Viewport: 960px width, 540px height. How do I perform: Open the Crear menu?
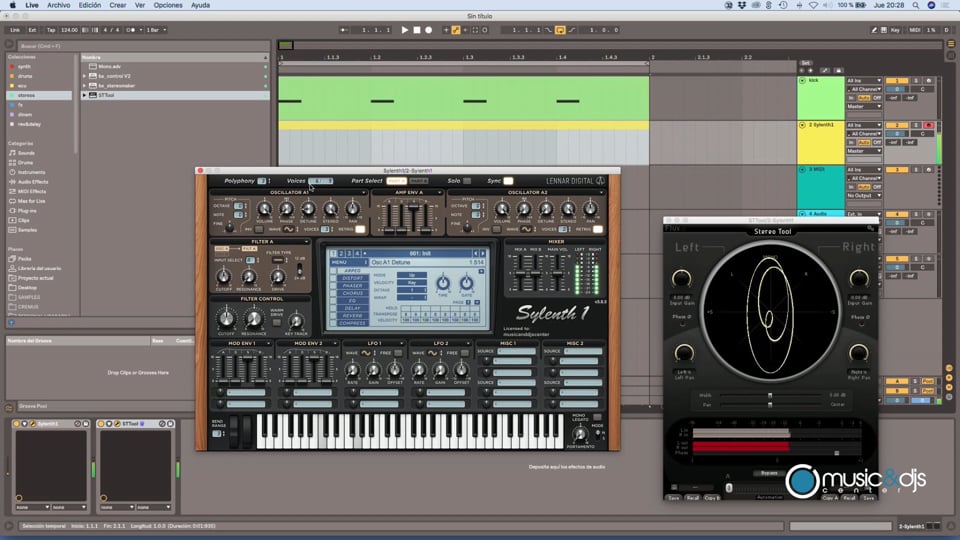point(118,5)
